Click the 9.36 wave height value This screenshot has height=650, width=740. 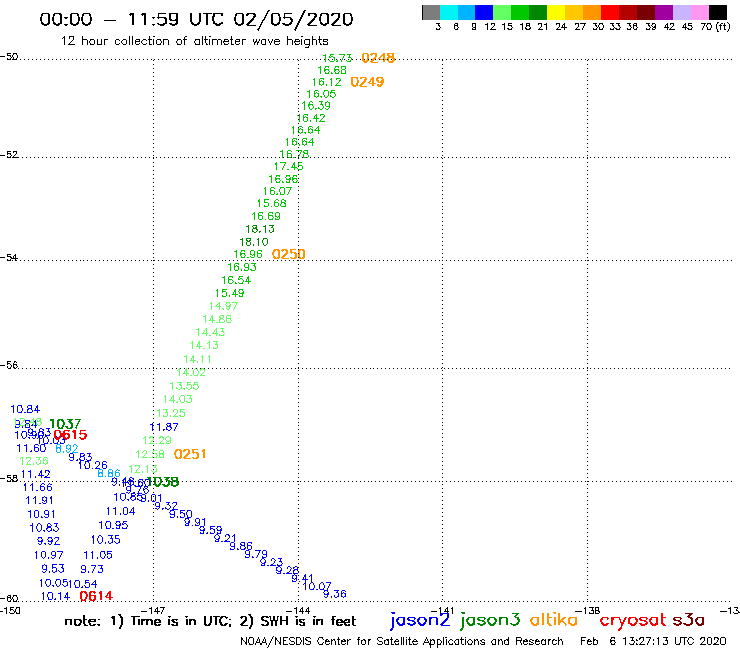[335, 594]
